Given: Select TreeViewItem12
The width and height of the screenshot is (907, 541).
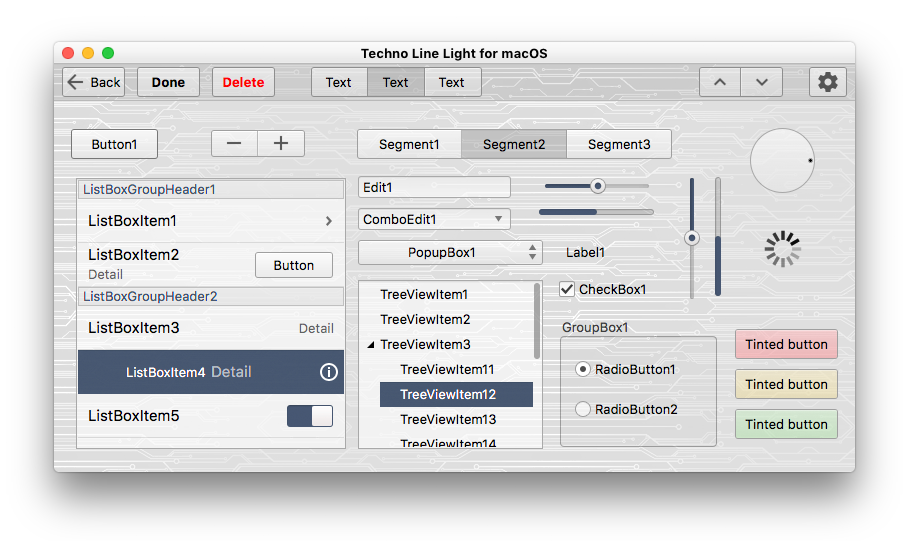Looking at the screenshot, I should (x=456, y=395).
